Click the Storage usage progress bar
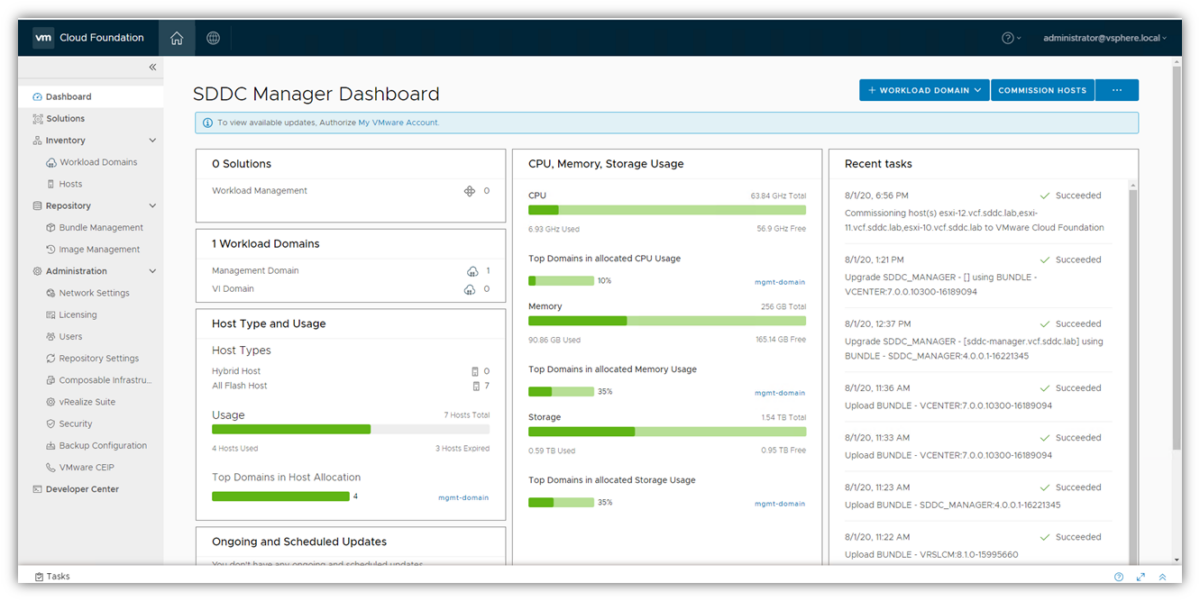 coord(667,432)
